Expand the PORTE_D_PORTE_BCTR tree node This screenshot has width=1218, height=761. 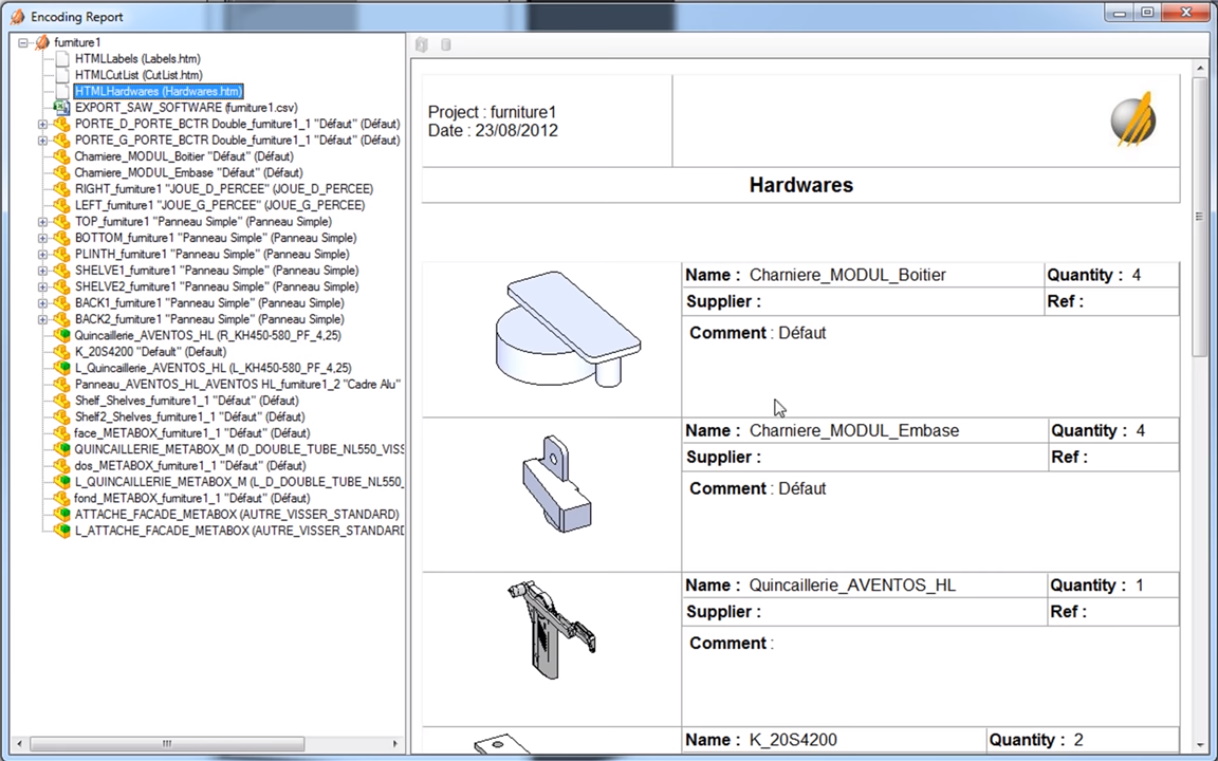coord(43,124)
